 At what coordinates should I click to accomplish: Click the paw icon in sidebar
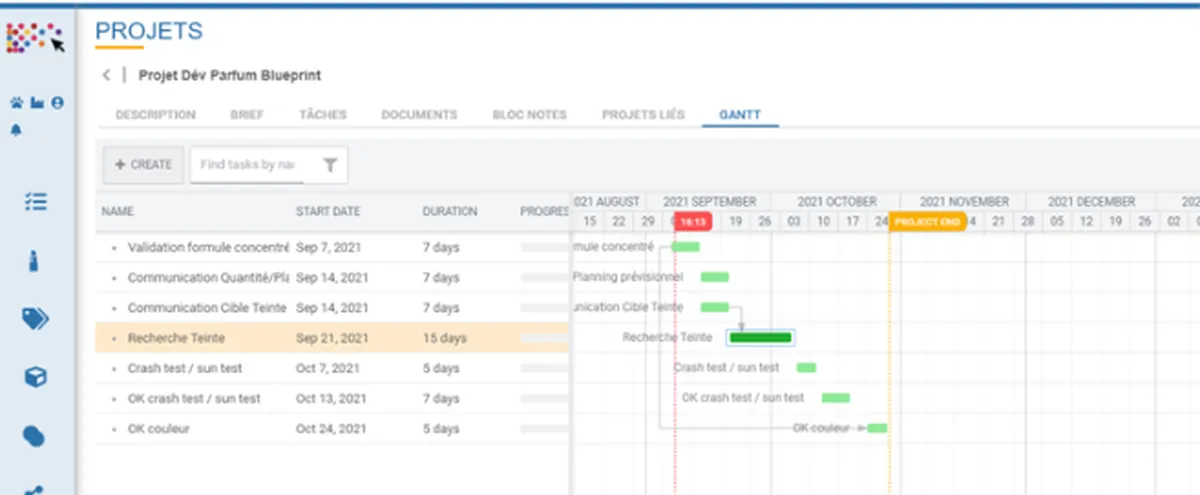[x=16, y=103]
